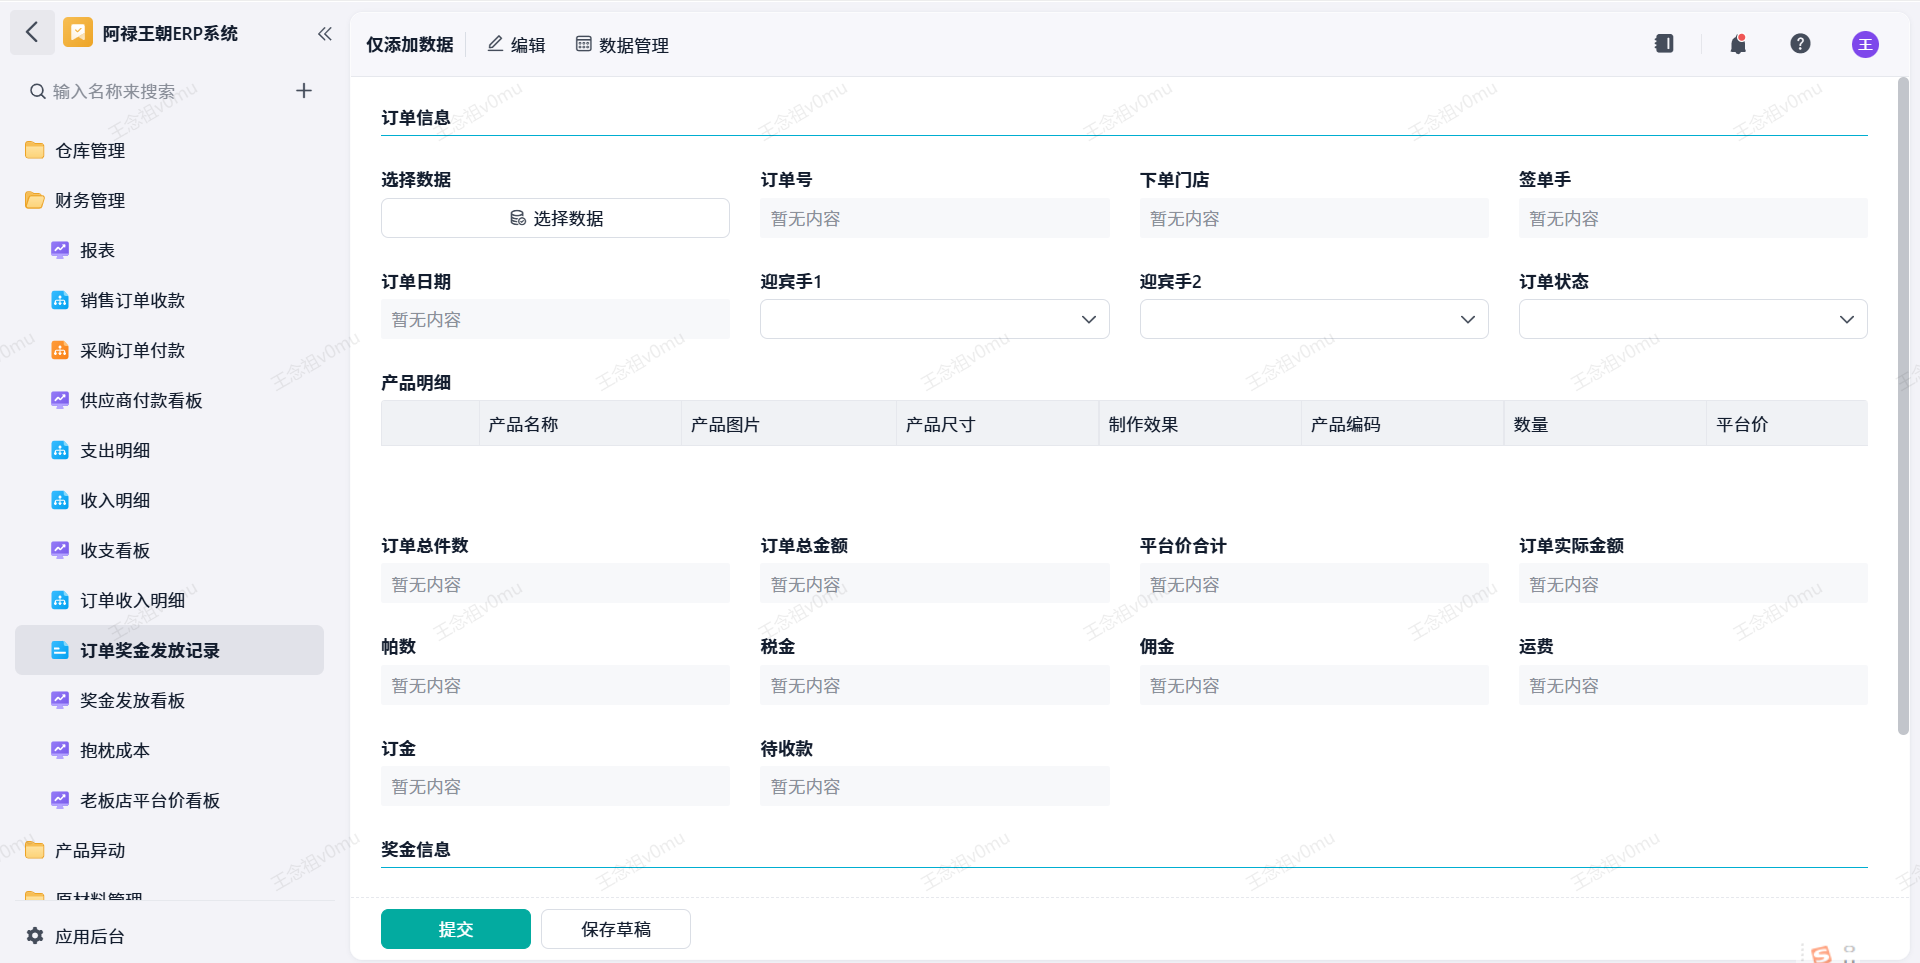Click the 选择数据 button
Image resolution: width=1920 pixels, height=963 pixels.
tap(555, 218)
